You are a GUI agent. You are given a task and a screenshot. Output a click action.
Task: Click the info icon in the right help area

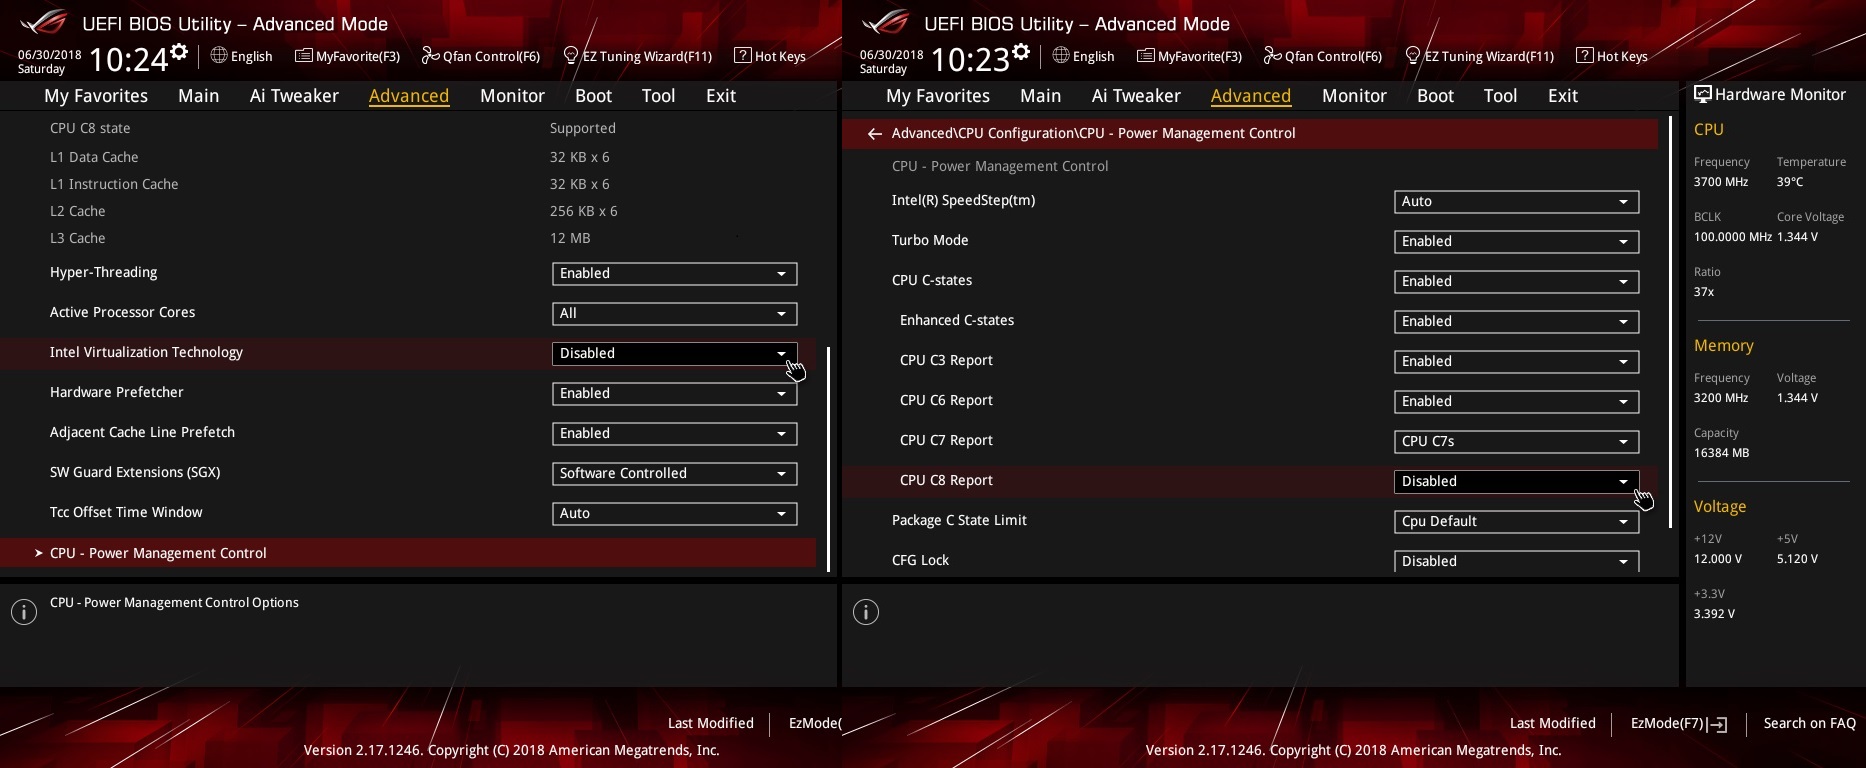[x=866, y=612]
